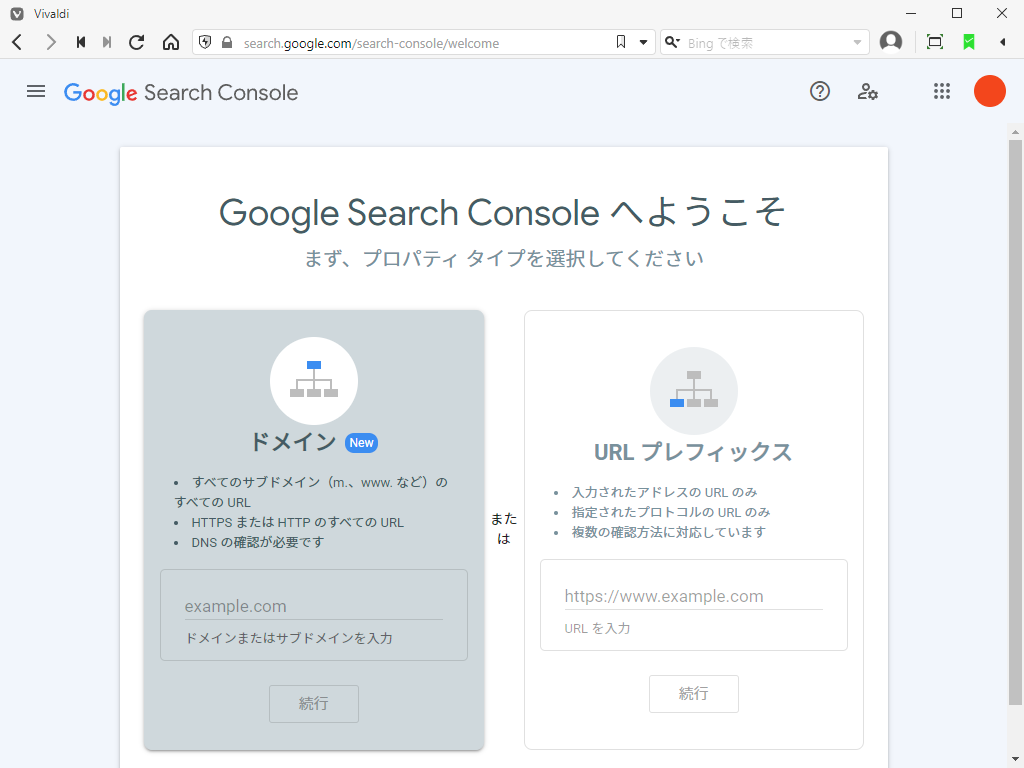Go to the home page

[171, 42]
